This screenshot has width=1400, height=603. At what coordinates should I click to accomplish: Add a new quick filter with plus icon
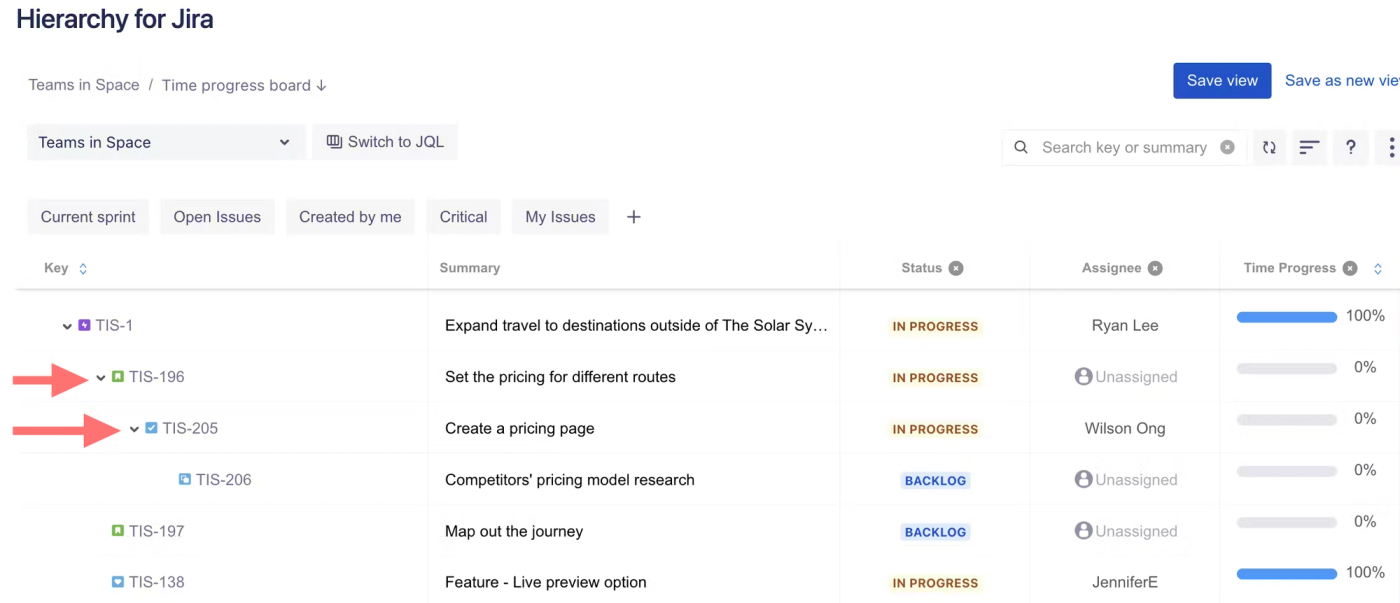click(633, 217)
